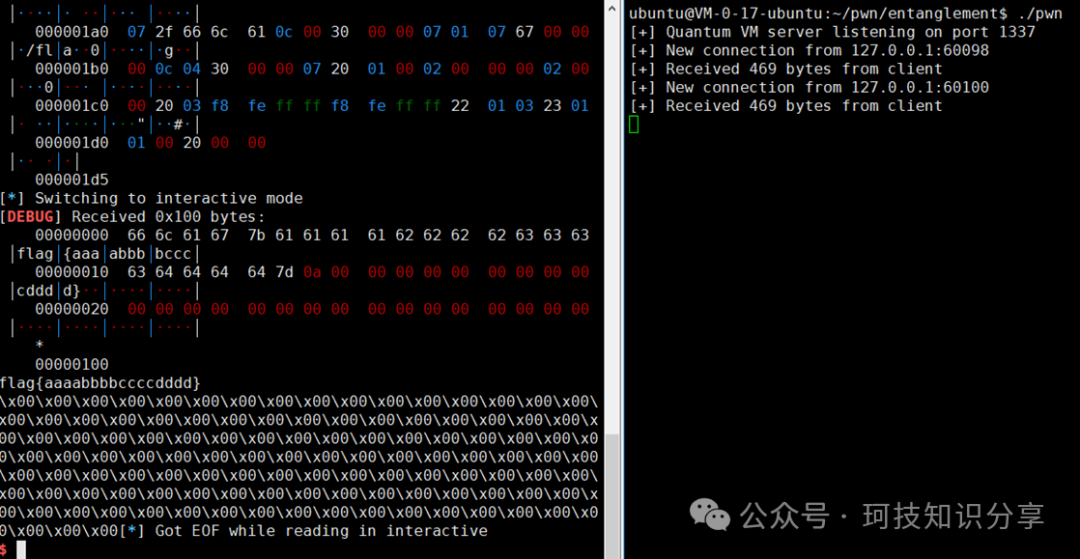Click the hex offset 000001b0
1080x559 pixels.
click(72, 69)
